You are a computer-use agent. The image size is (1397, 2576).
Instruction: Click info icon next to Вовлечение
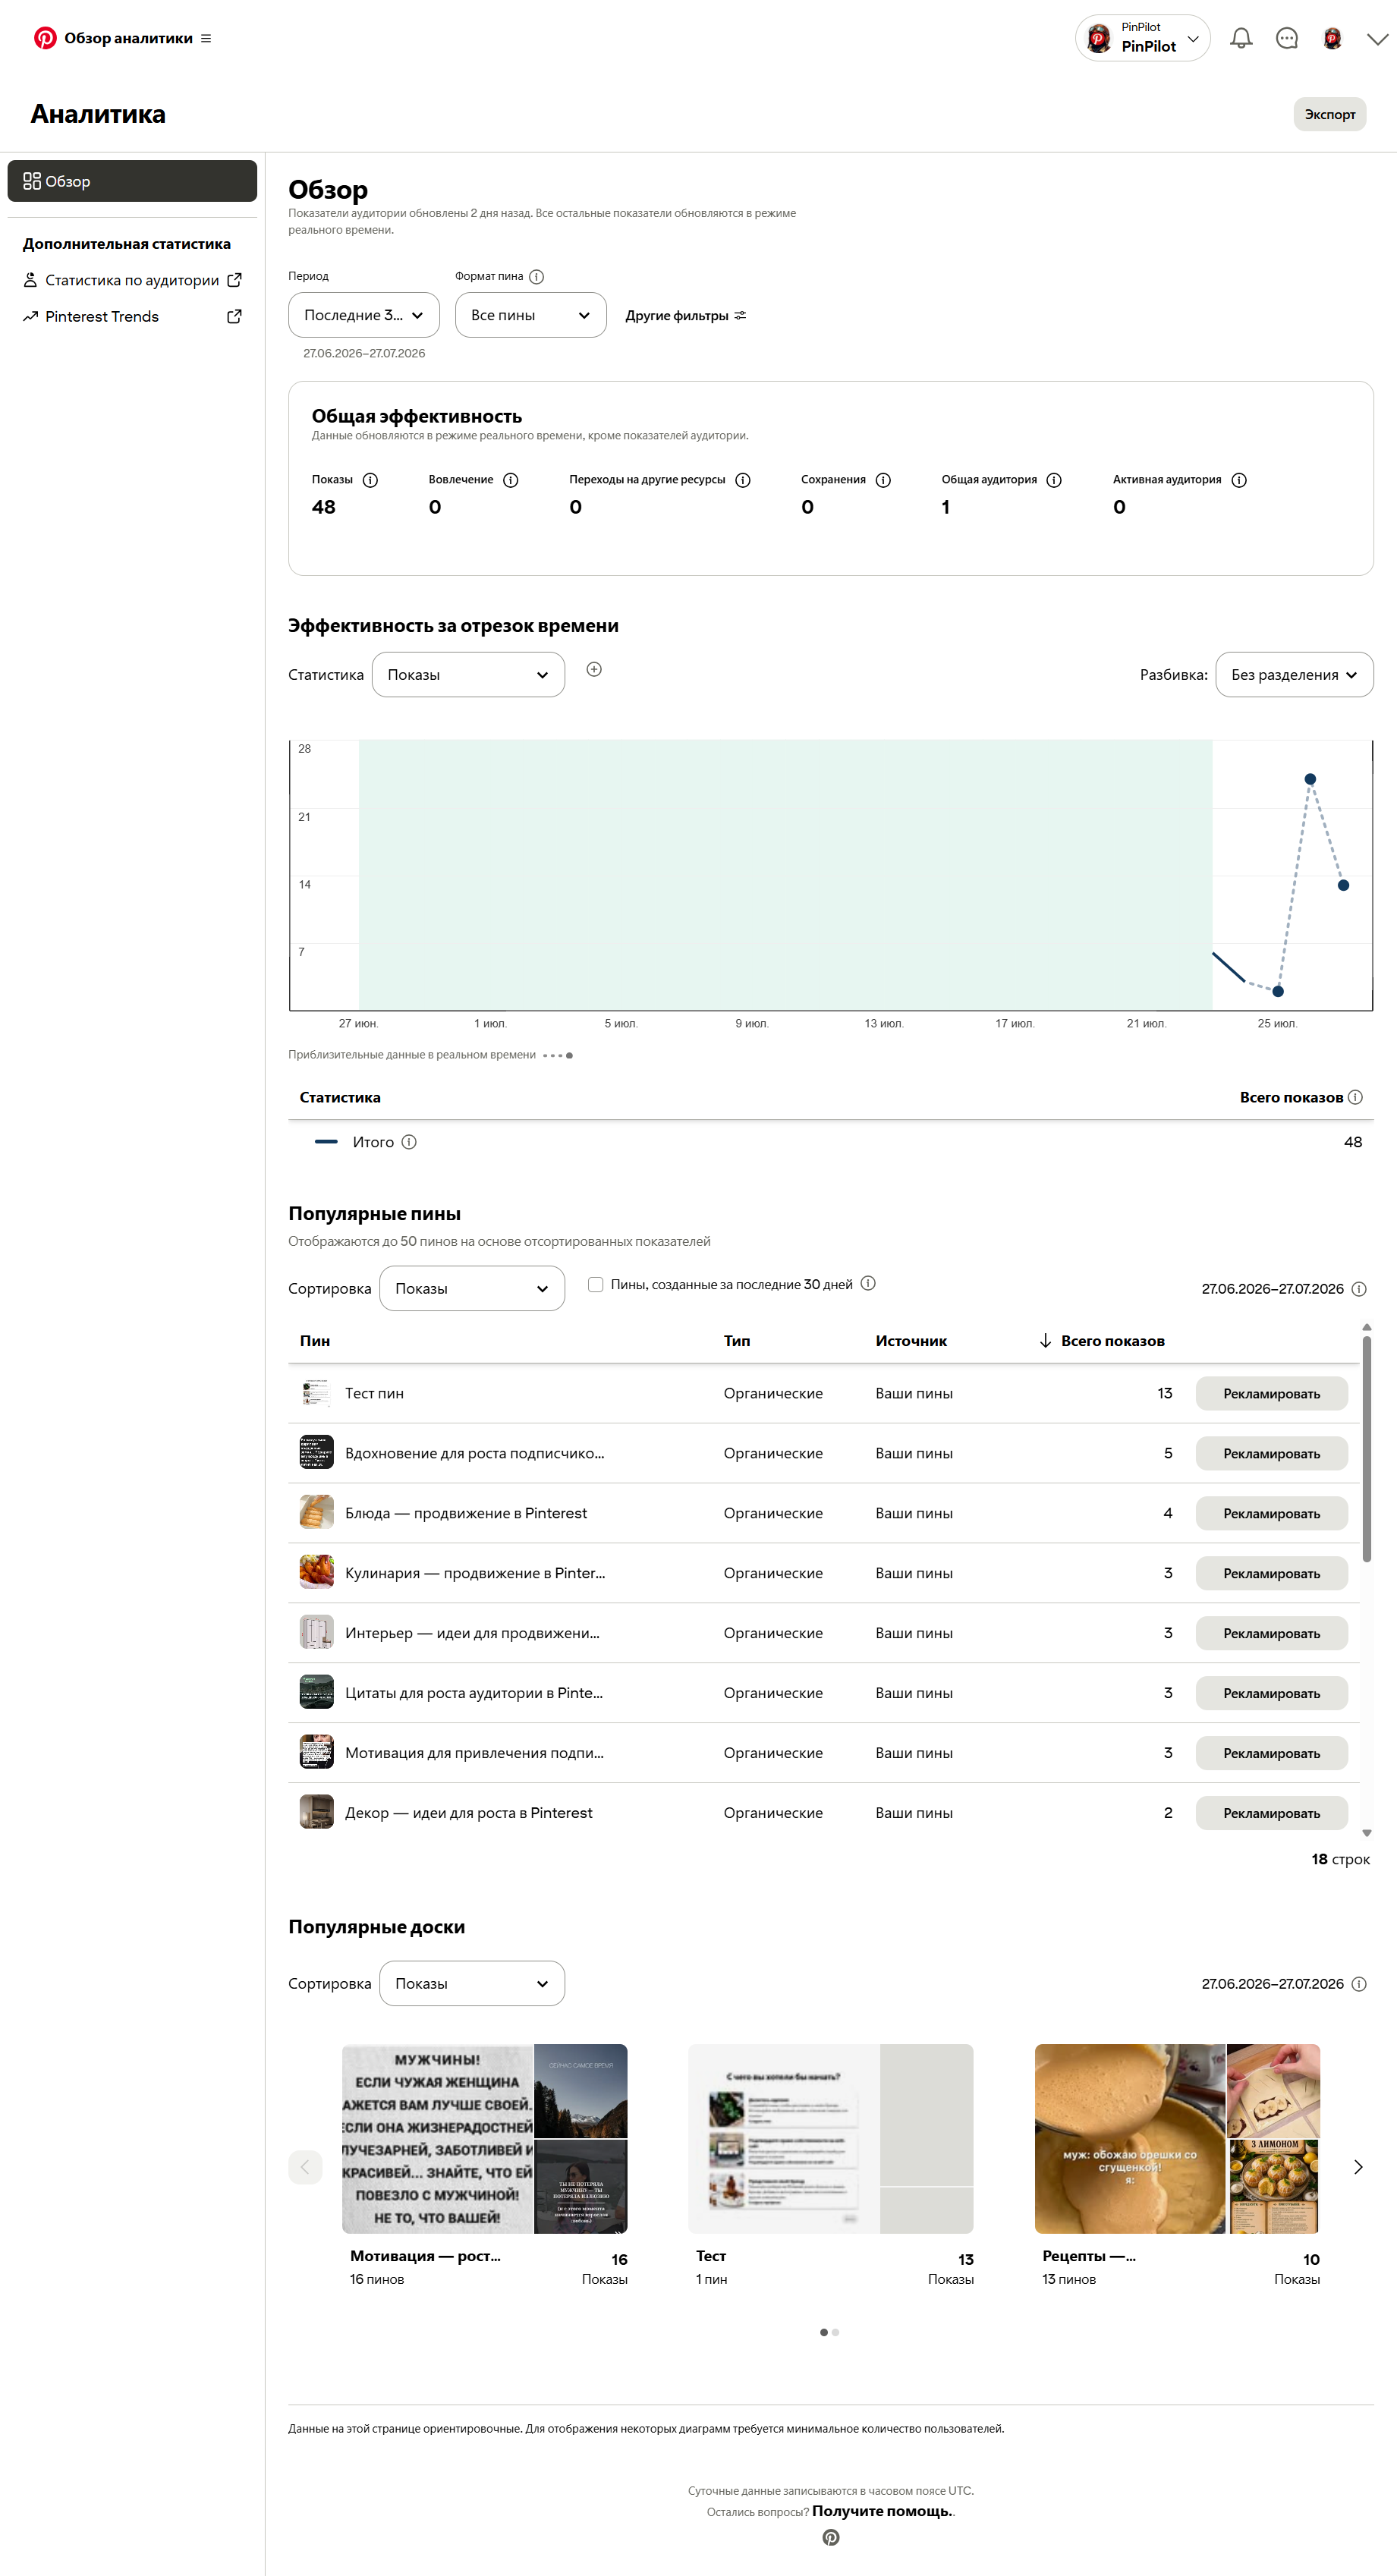[x=510, y=480]
